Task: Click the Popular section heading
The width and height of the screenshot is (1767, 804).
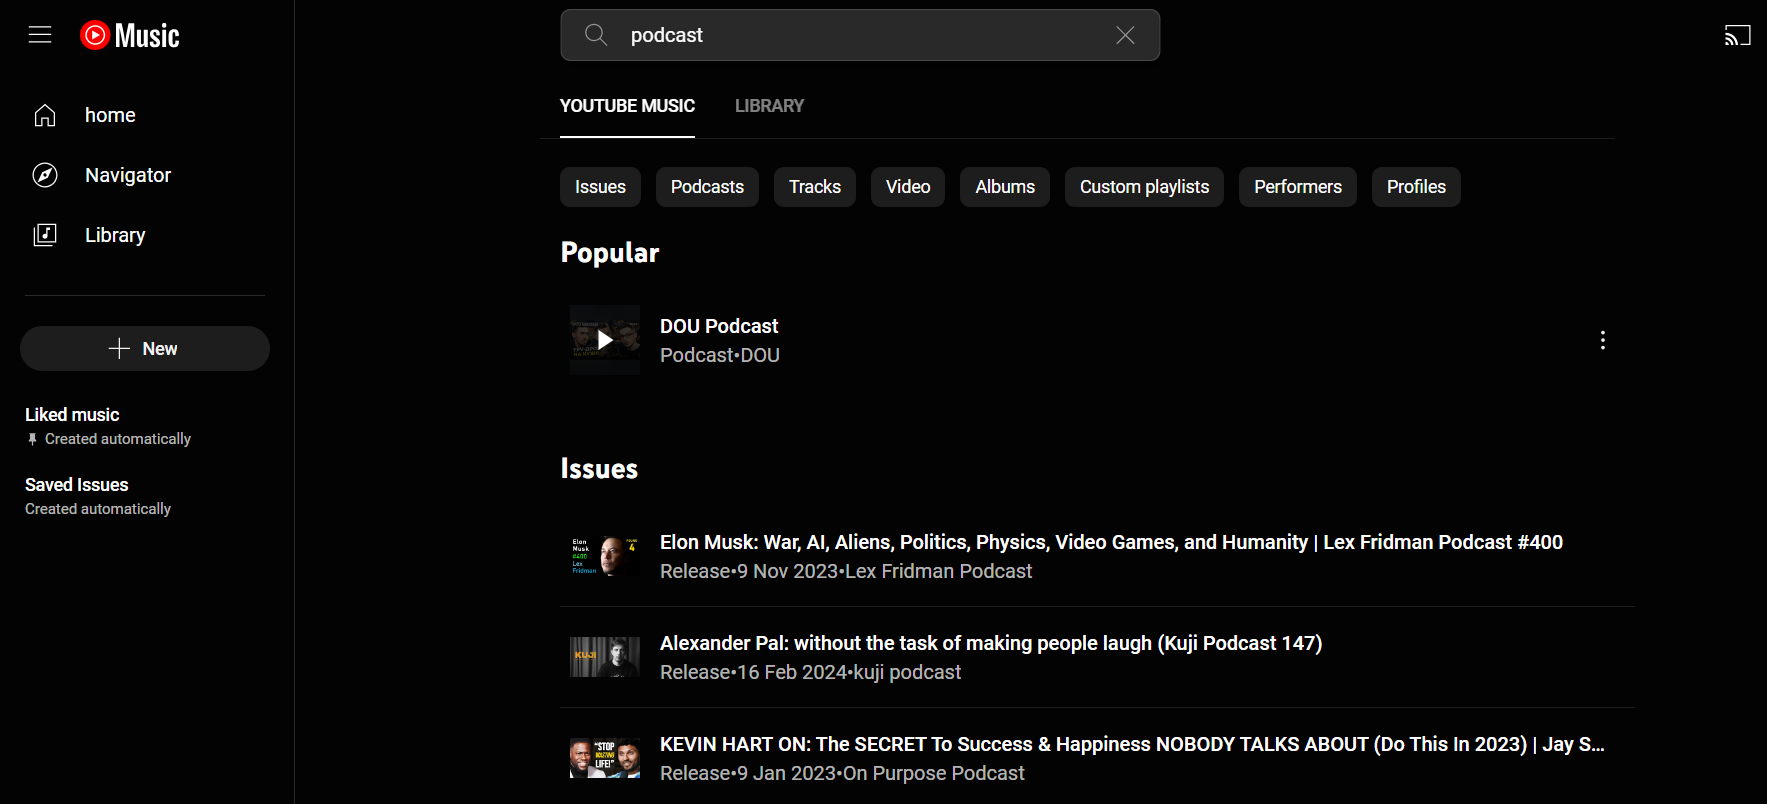Action: click(x=610, y=253)
